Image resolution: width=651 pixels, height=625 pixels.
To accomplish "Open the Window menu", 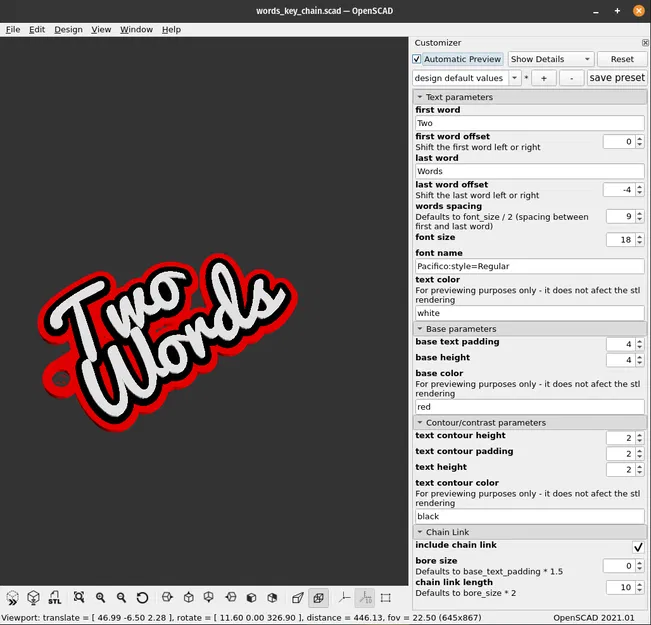I will 137,29.
